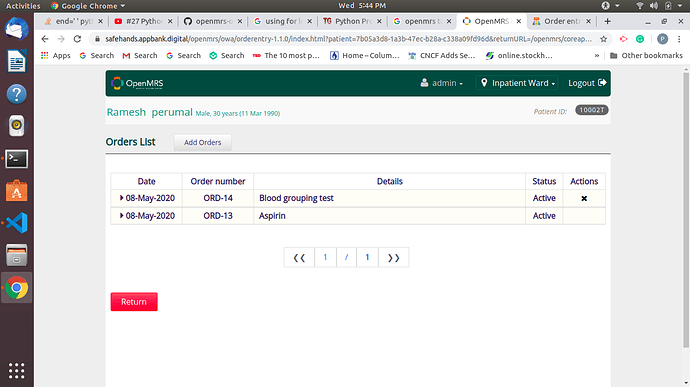Click patient ID badge 10002T
Viewport: 690px width, 387px height.
591,110
